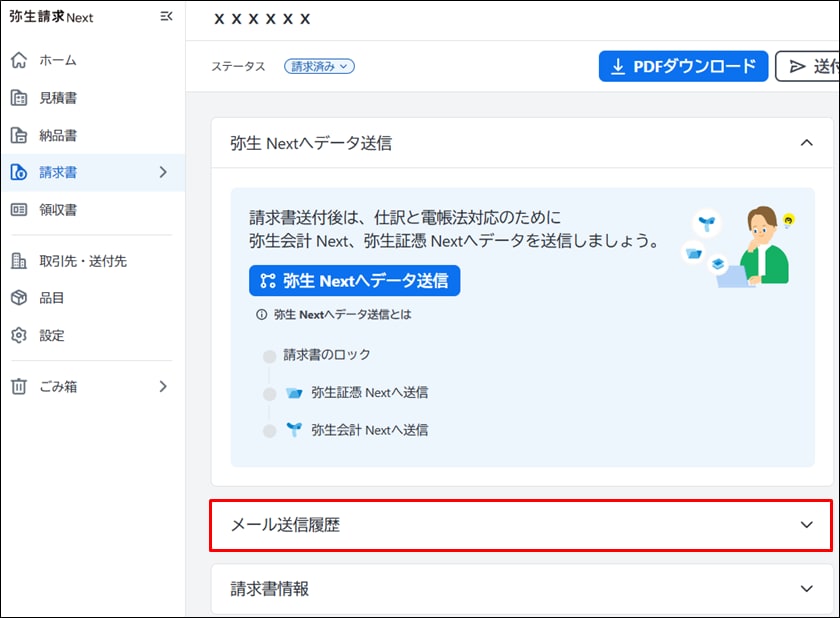
Task: Collapse the 弥生 Nextへデータ送信 panel chevron
Action: 806,143
